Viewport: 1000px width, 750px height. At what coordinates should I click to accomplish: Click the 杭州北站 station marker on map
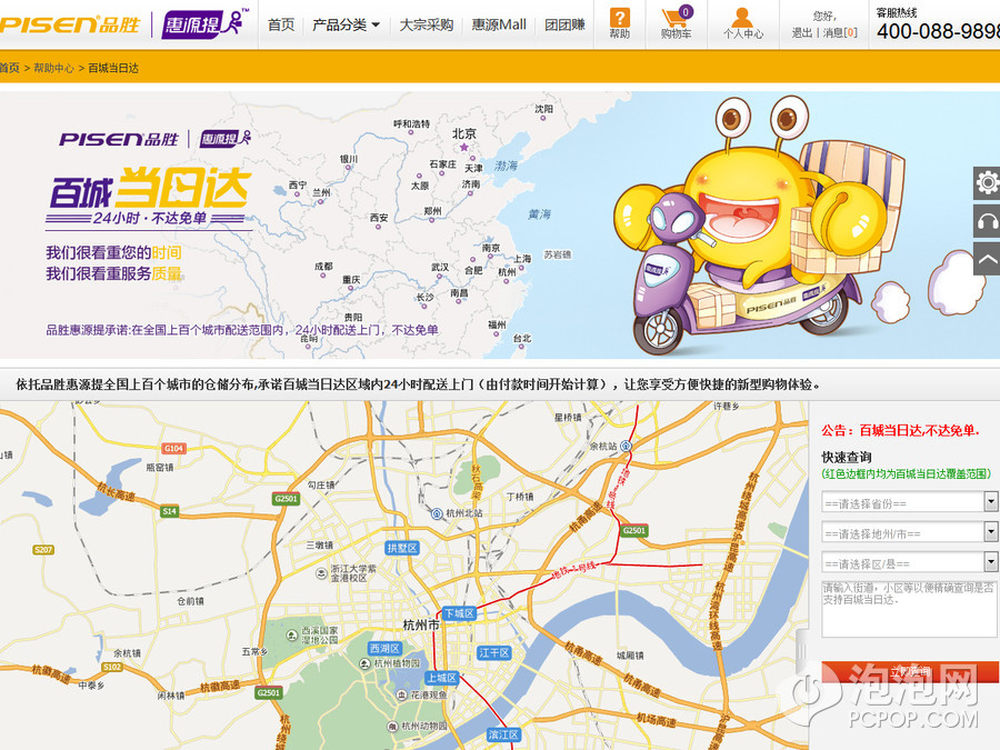(437, 513)
